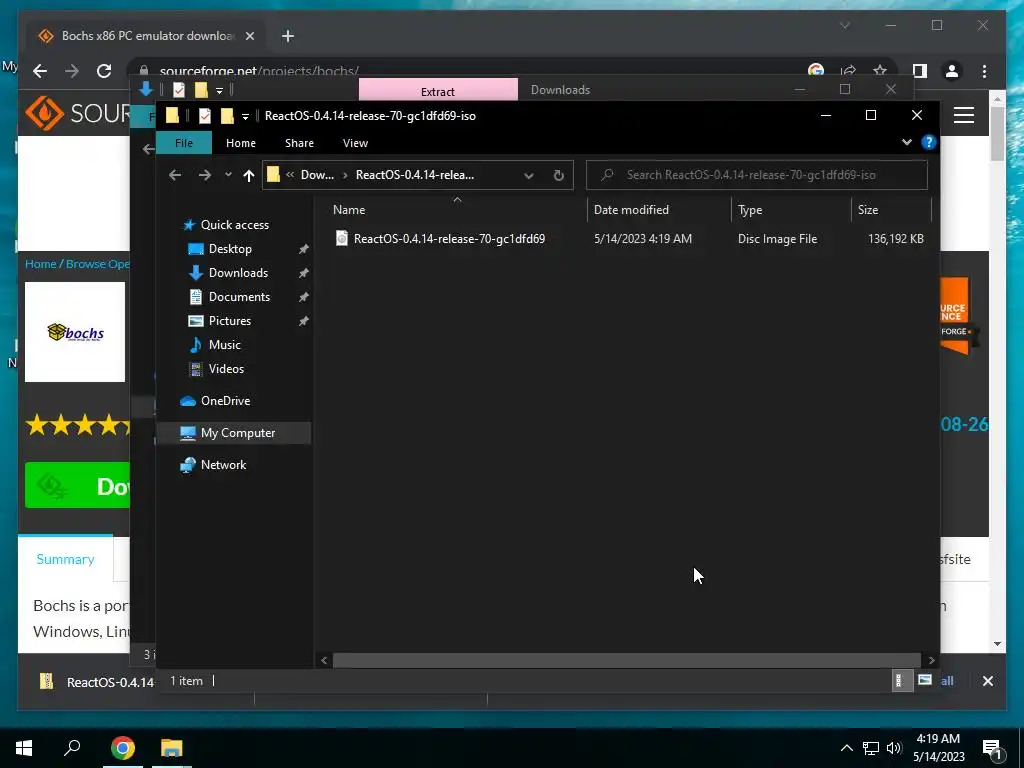Open the Videos folder in the sidebar

(226, 369)
